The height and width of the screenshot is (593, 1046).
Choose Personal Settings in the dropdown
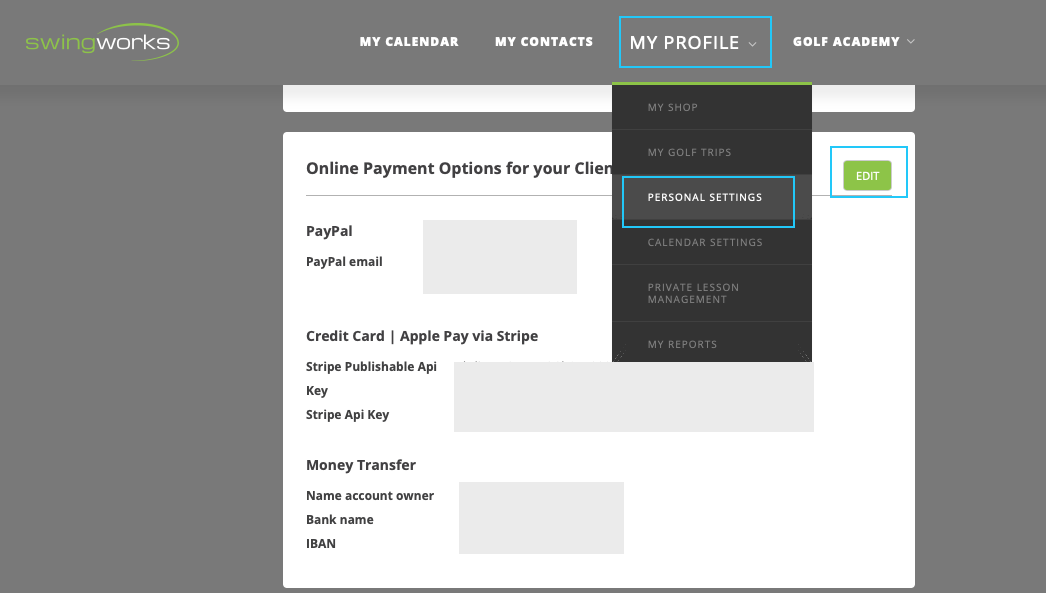pos(705,198)
